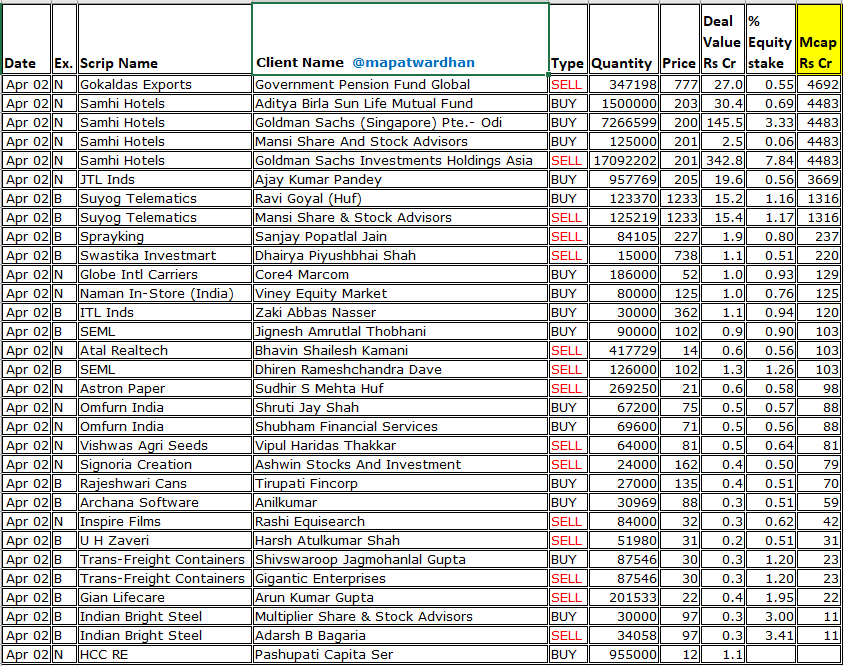
Task: Select Harsh Atulkumar Shah cell
Action: (x=400, y=540)
